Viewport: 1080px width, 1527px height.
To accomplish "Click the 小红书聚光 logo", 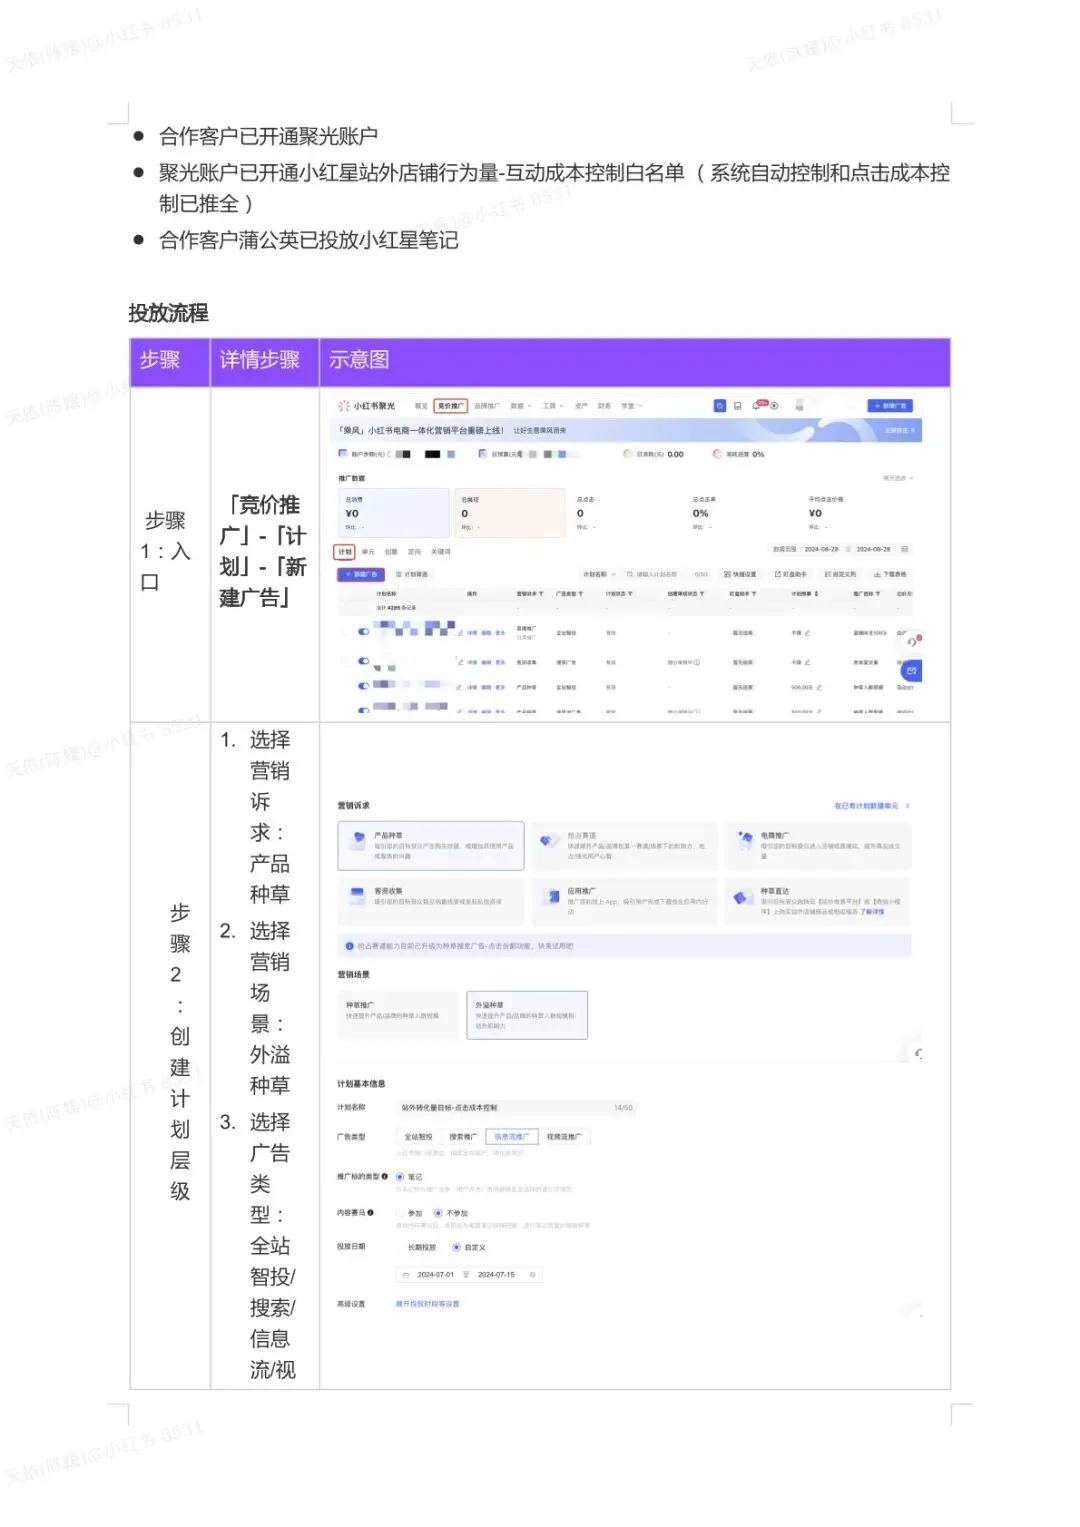I will 367,406.
